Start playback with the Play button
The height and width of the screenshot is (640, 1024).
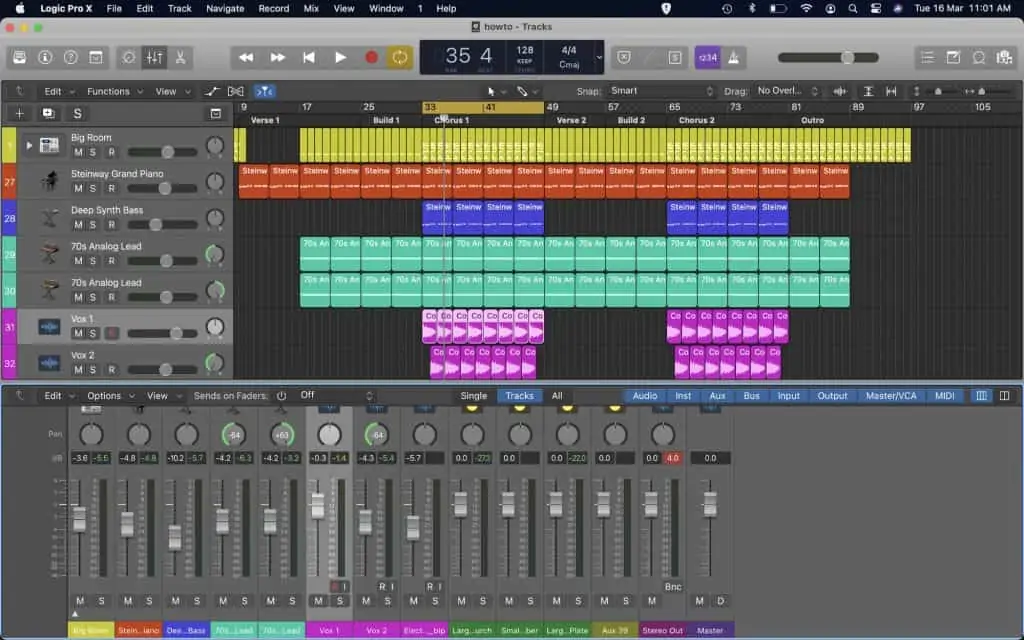[x=340, y=57]
